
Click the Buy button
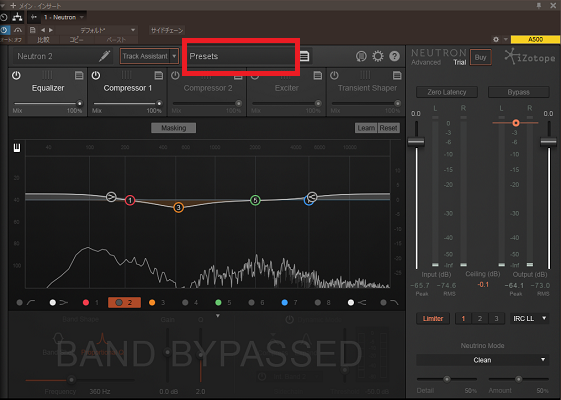[480, 57]
